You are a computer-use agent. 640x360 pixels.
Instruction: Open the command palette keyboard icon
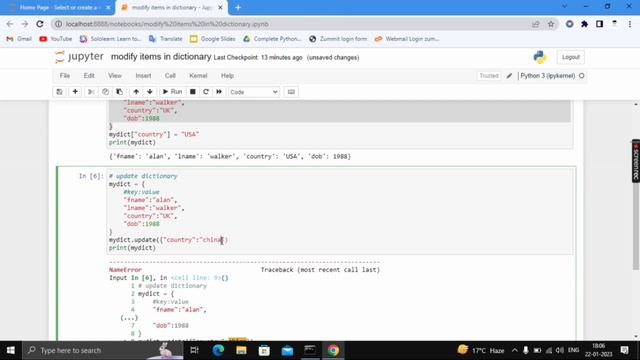[291, 92]
